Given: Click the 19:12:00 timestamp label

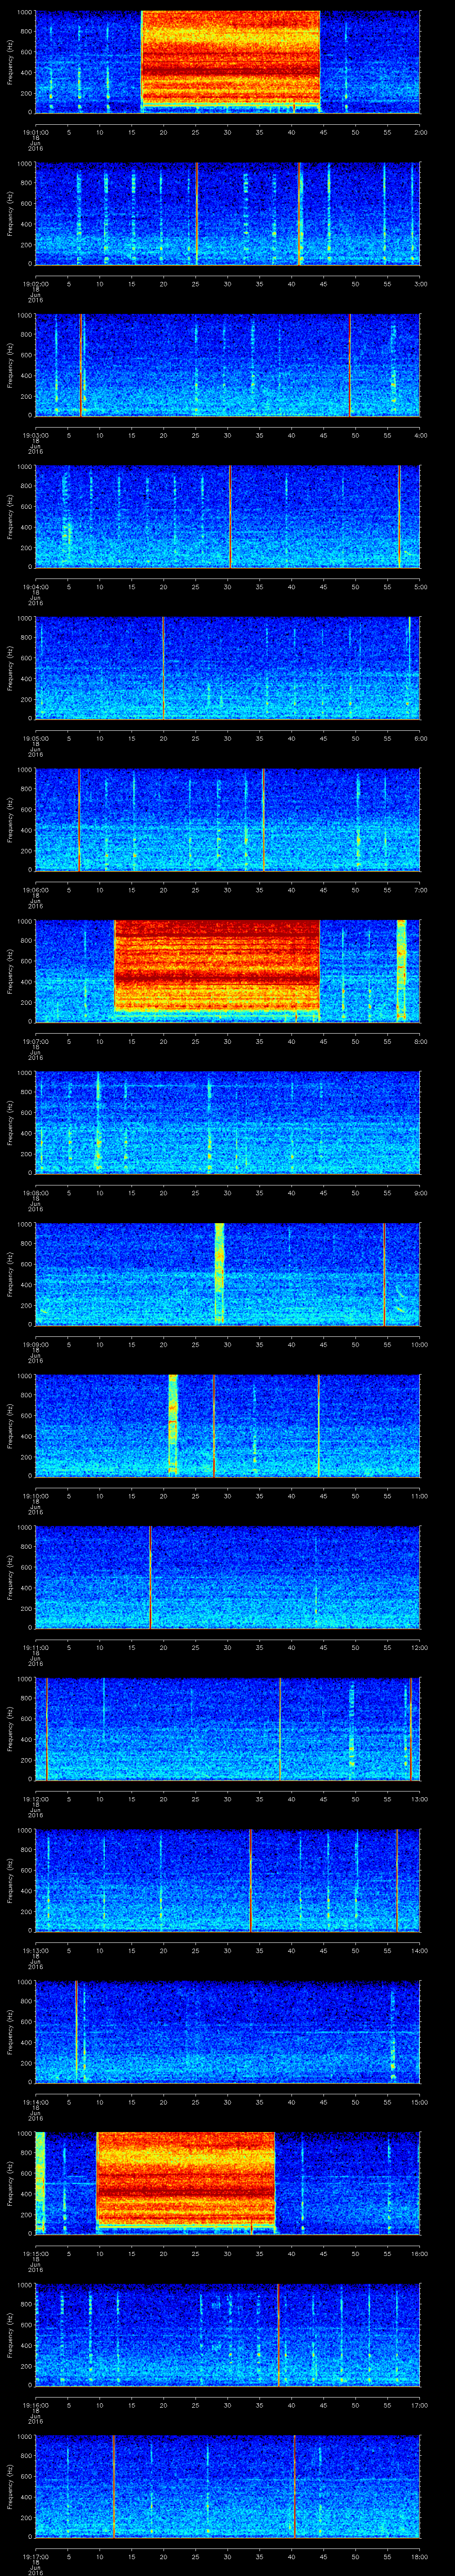Looking at the screenshot, I should click(x=36, y=1799).
